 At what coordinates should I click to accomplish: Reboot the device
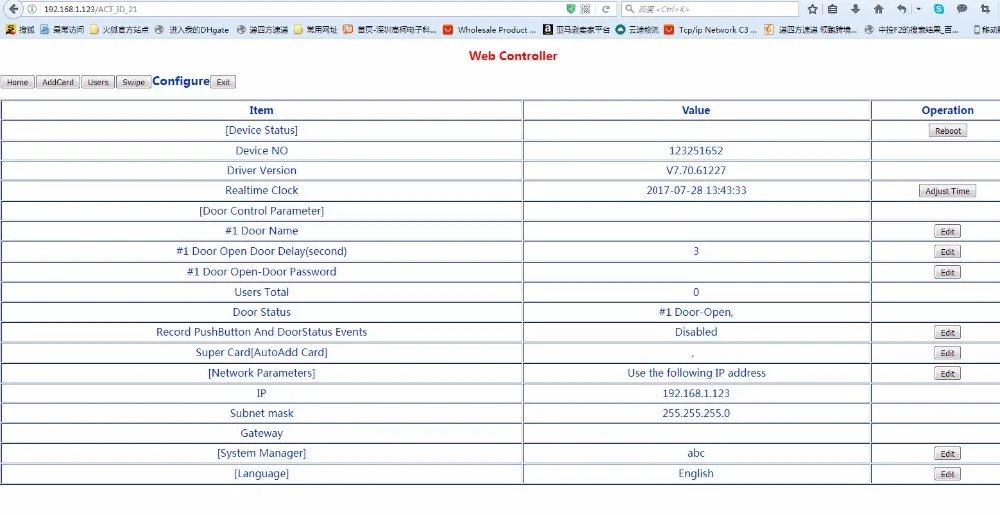tap(948, 131)
